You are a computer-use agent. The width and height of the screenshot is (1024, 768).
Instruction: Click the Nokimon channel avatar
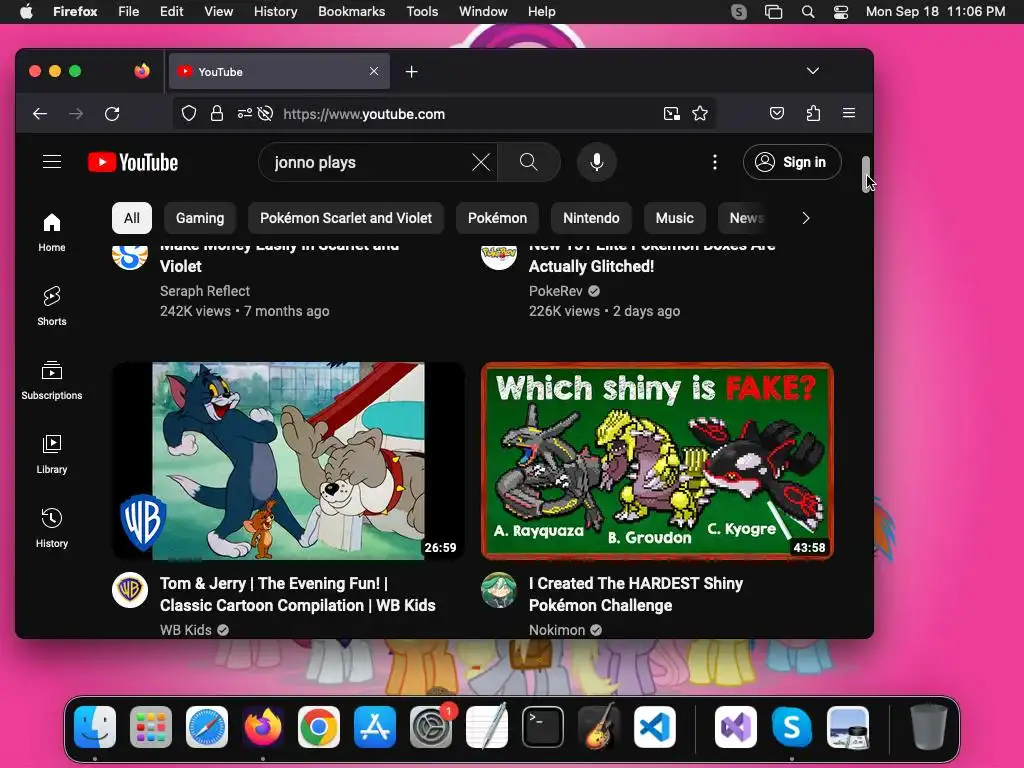499,590
